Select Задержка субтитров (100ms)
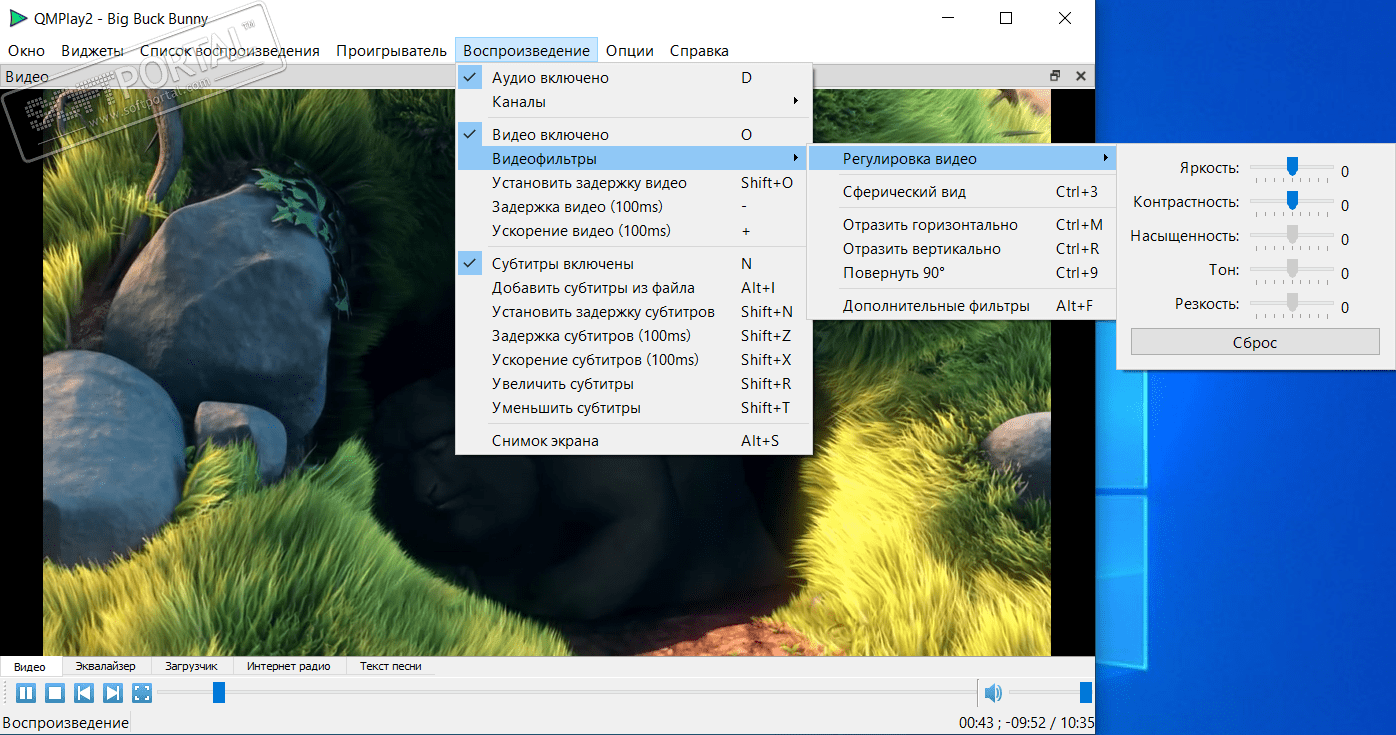 click(x=634, y=336)
